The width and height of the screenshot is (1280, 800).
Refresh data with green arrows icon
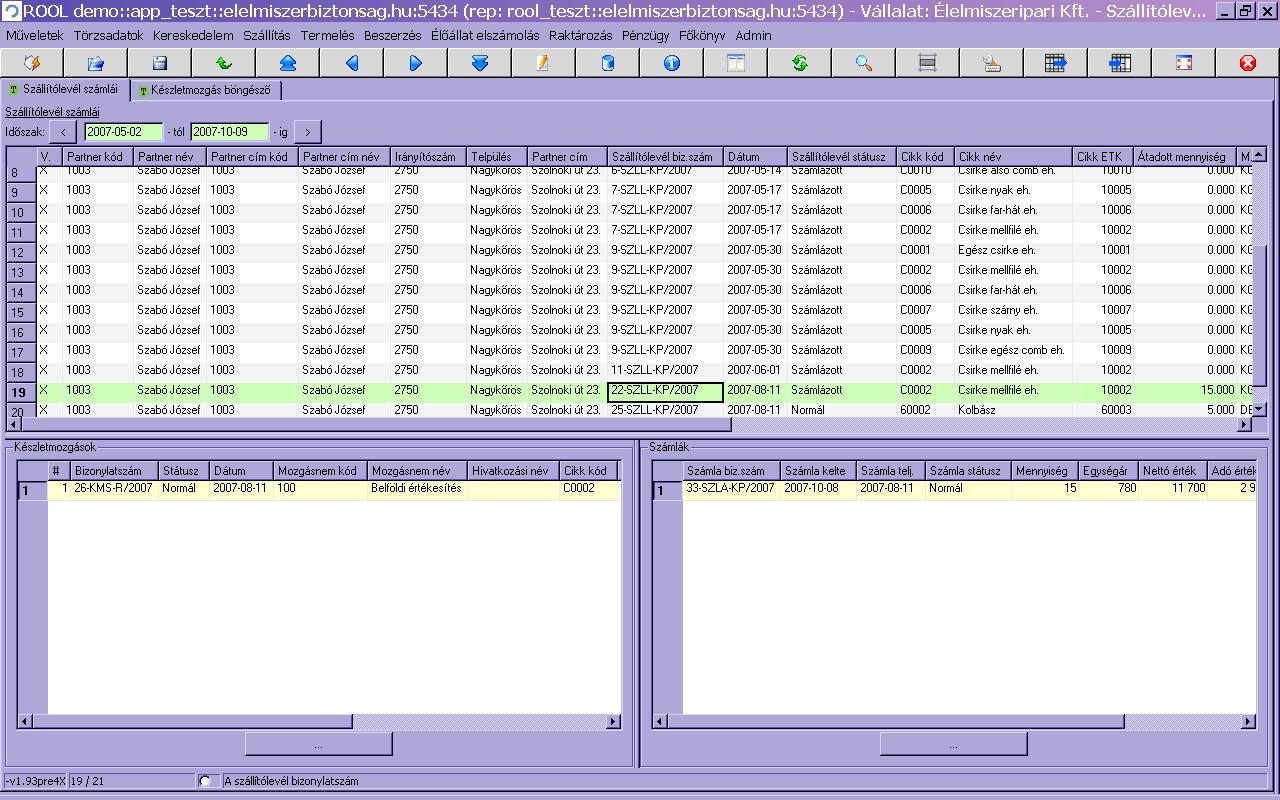click(799, 63)
